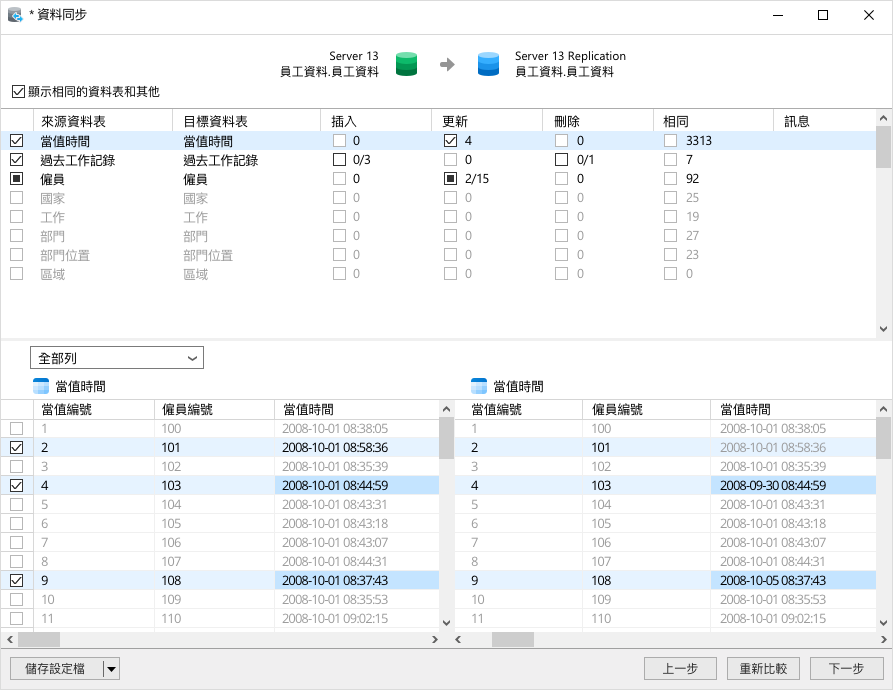Screen dimensions: 893x690
Task: Uncheck row 4 in the source data grid
Action: pos(17,486)
